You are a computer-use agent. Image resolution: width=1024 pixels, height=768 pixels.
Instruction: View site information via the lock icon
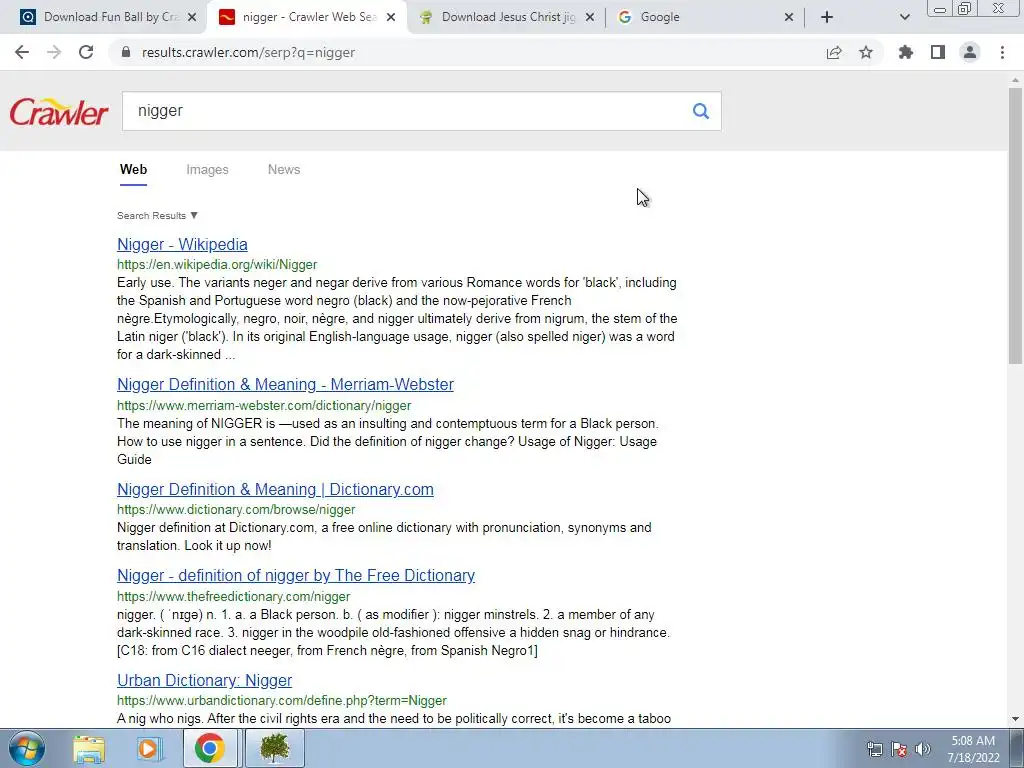pos(126,52)
